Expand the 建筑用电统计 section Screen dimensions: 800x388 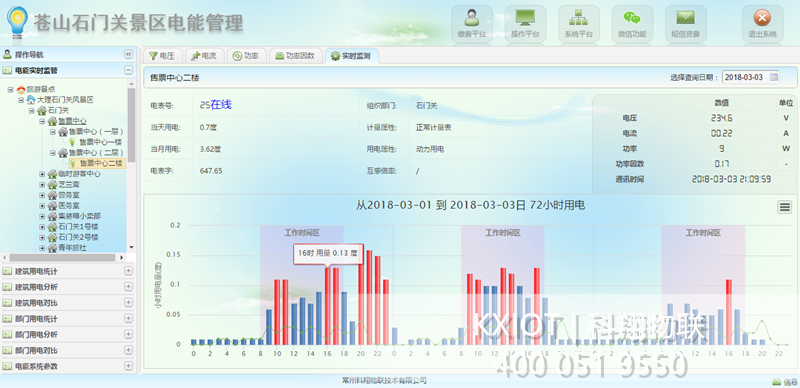pyautogui.click(x=128, y=271)
